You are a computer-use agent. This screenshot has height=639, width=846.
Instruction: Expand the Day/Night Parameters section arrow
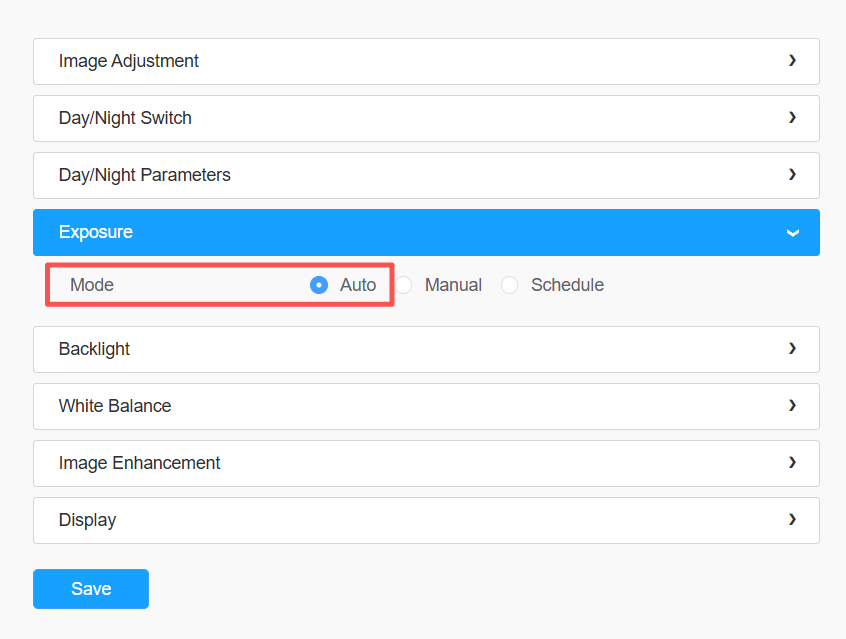[792, 174]
